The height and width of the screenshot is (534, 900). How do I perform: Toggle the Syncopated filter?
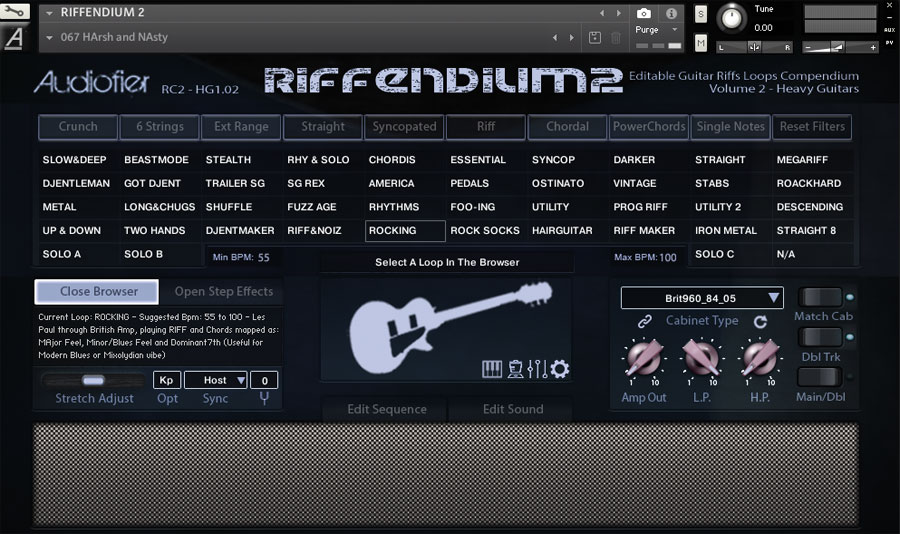coord(404,127)
